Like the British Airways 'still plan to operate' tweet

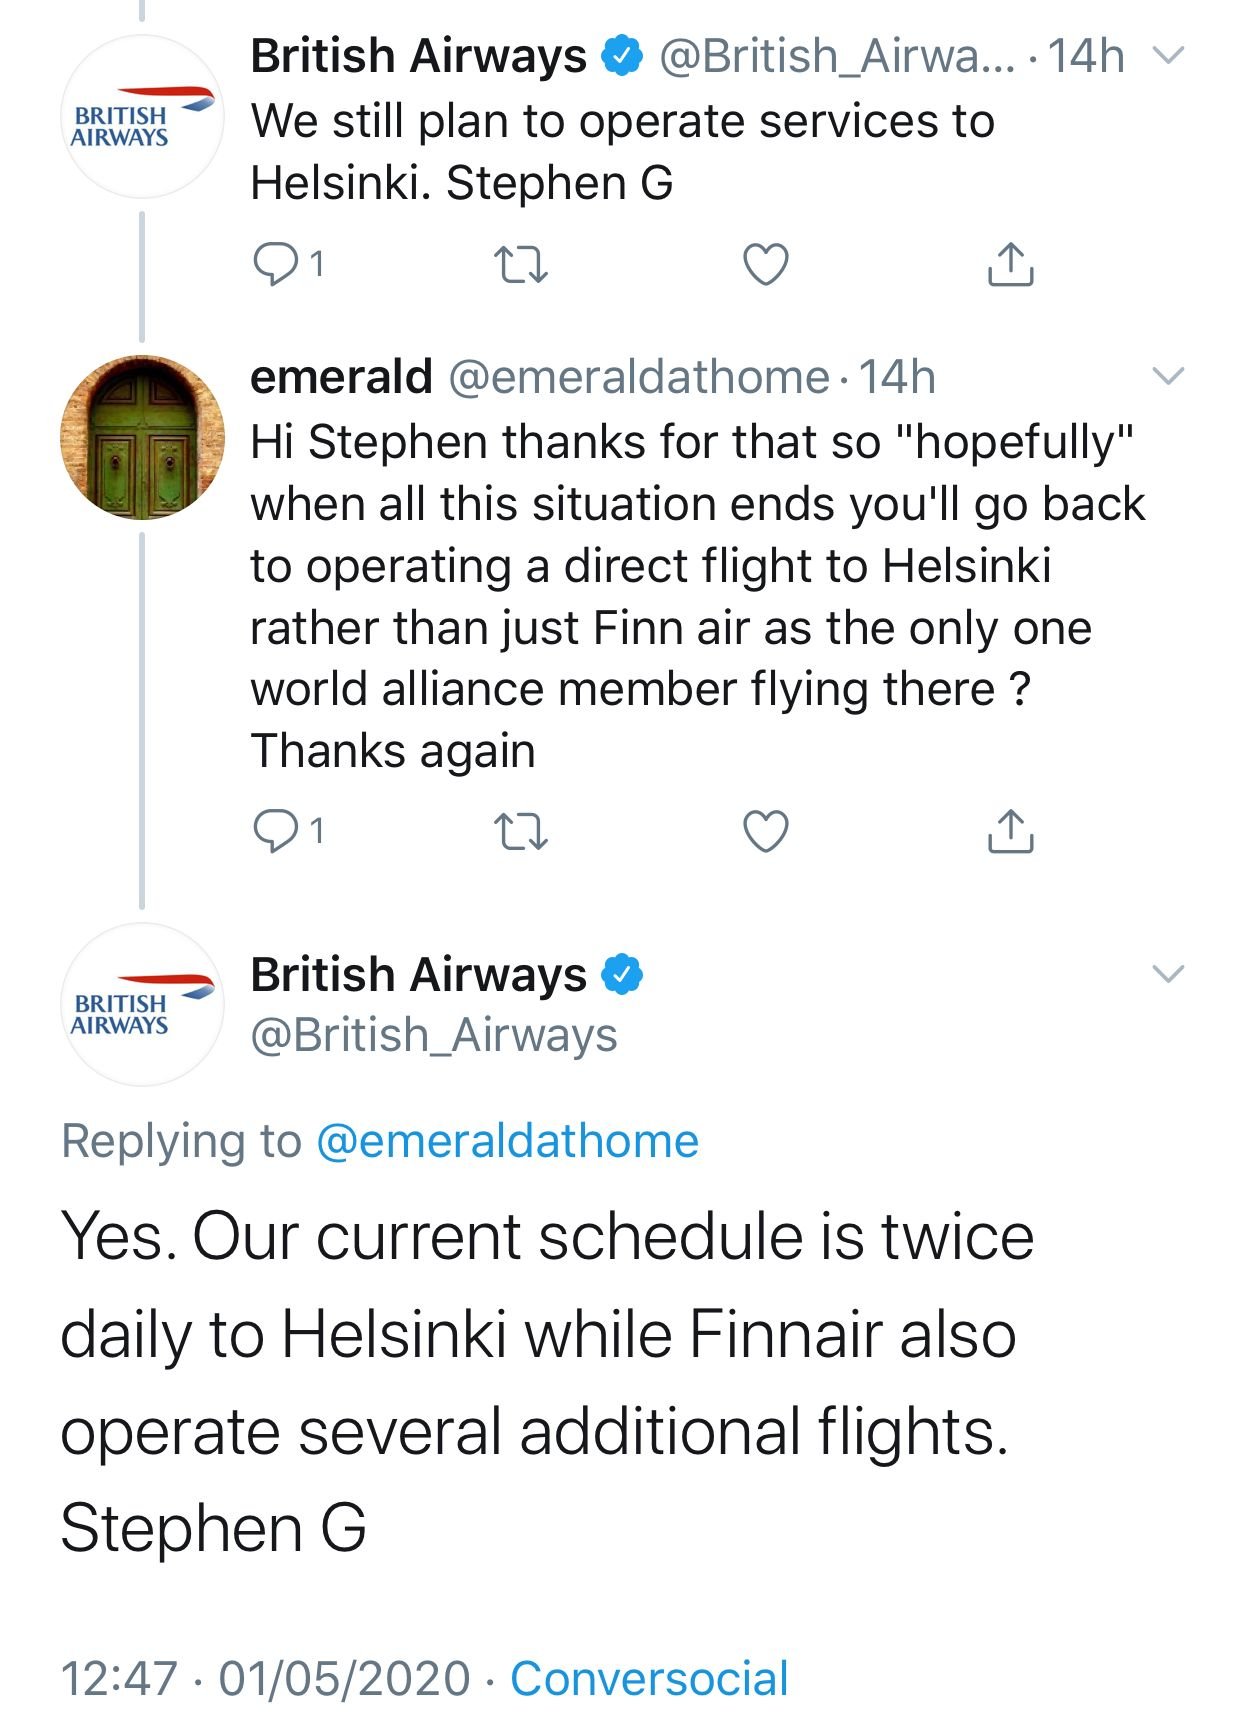click(x=766, y=265)
